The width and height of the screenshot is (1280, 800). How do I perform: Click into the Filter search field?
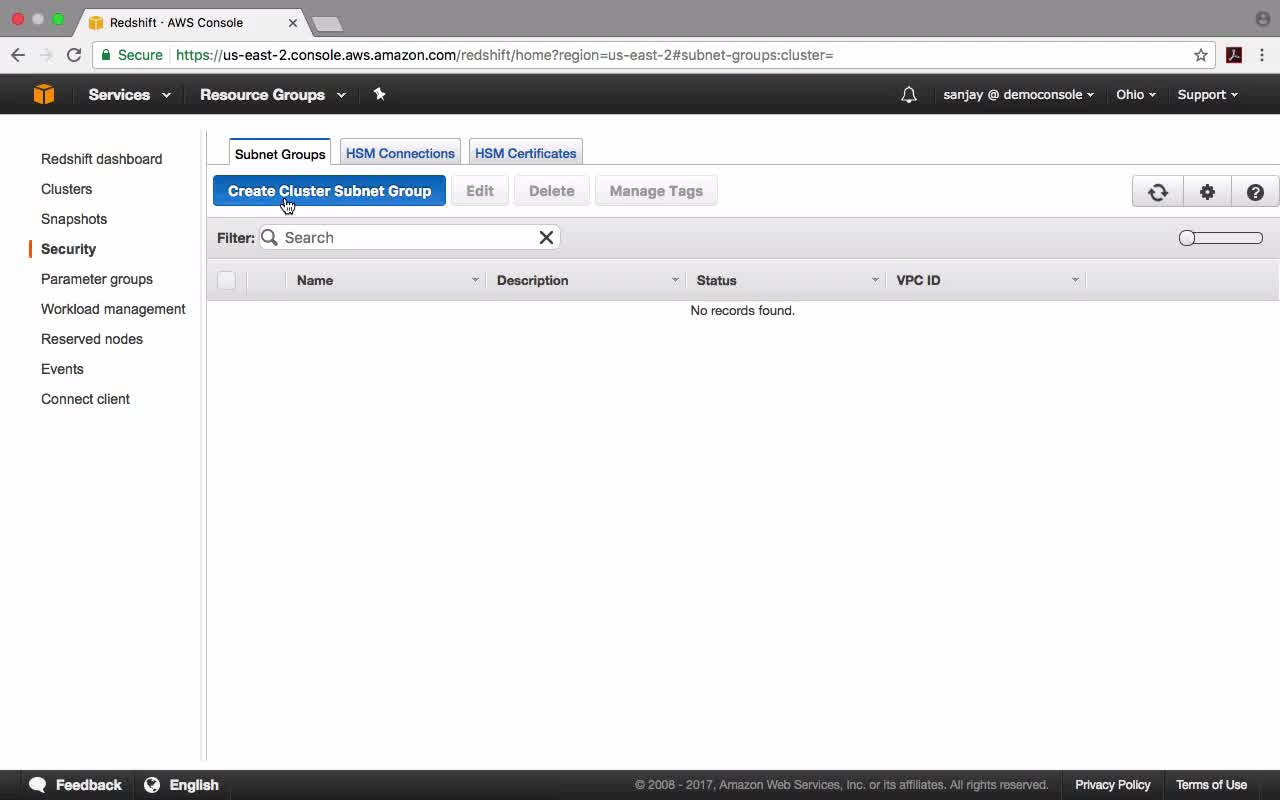[410, 237]
